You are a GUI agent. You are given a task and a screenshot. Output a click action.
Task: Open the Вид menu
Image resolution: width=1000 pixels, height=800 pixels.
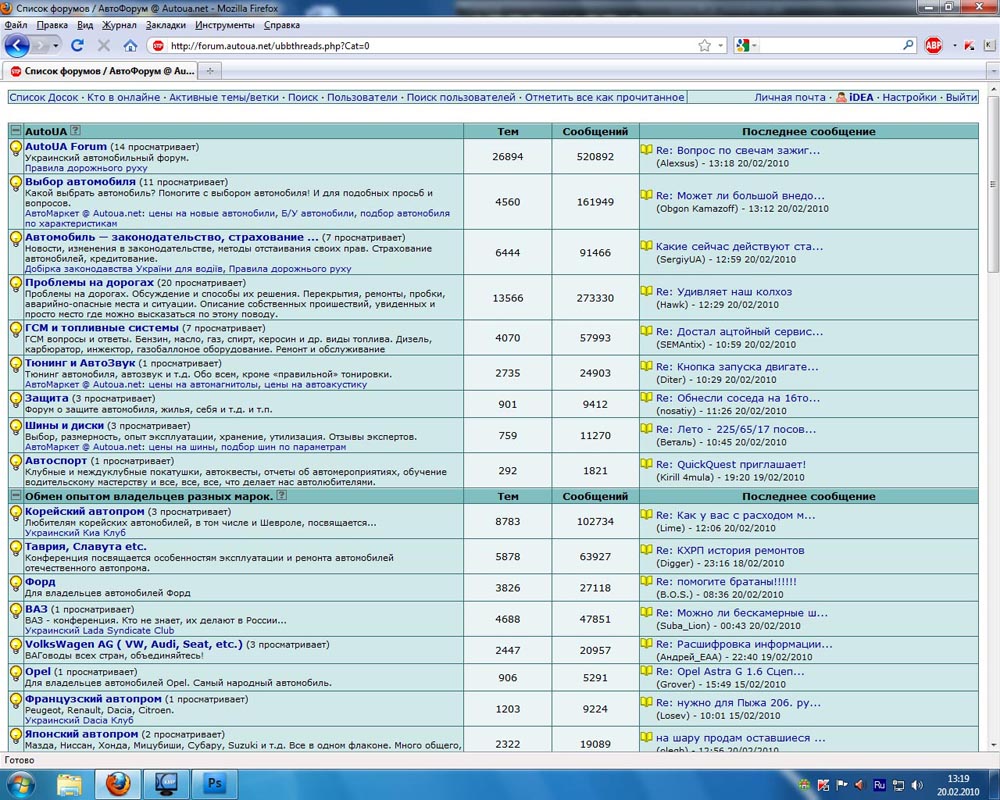point(85,25)
